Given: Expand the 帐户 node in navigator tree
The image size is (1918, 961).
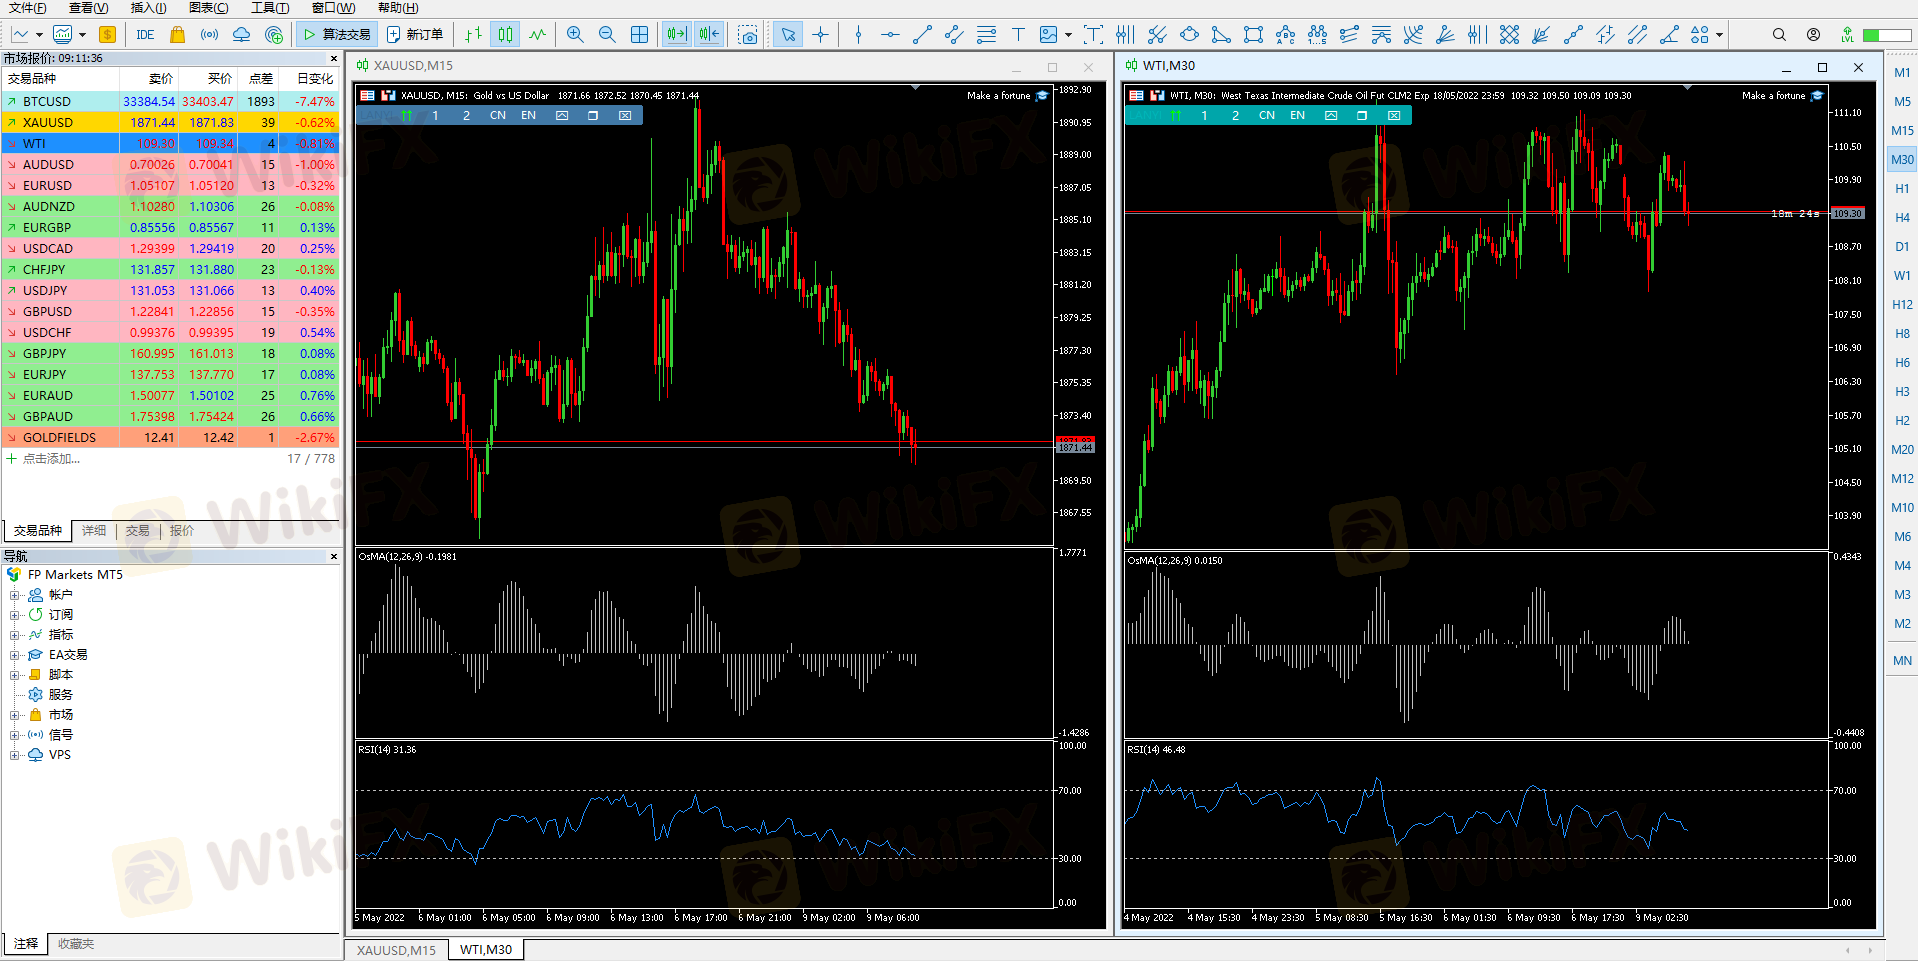Looking at the screenshot, I should [x=15, y=595].
